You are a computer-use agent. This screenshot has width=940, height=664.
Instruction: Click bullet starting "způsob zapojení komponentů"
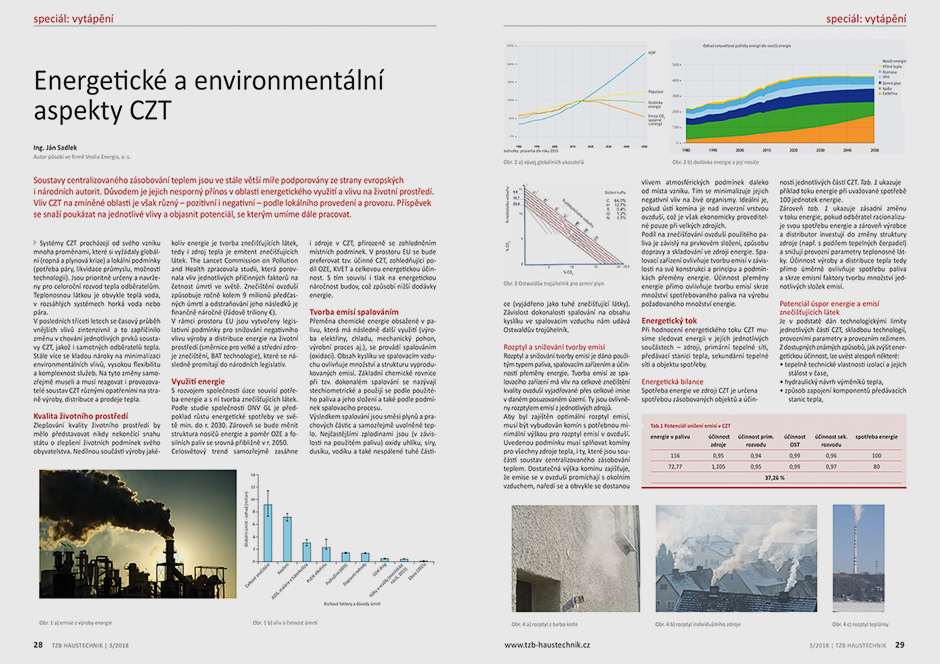(x=843, y=394)
